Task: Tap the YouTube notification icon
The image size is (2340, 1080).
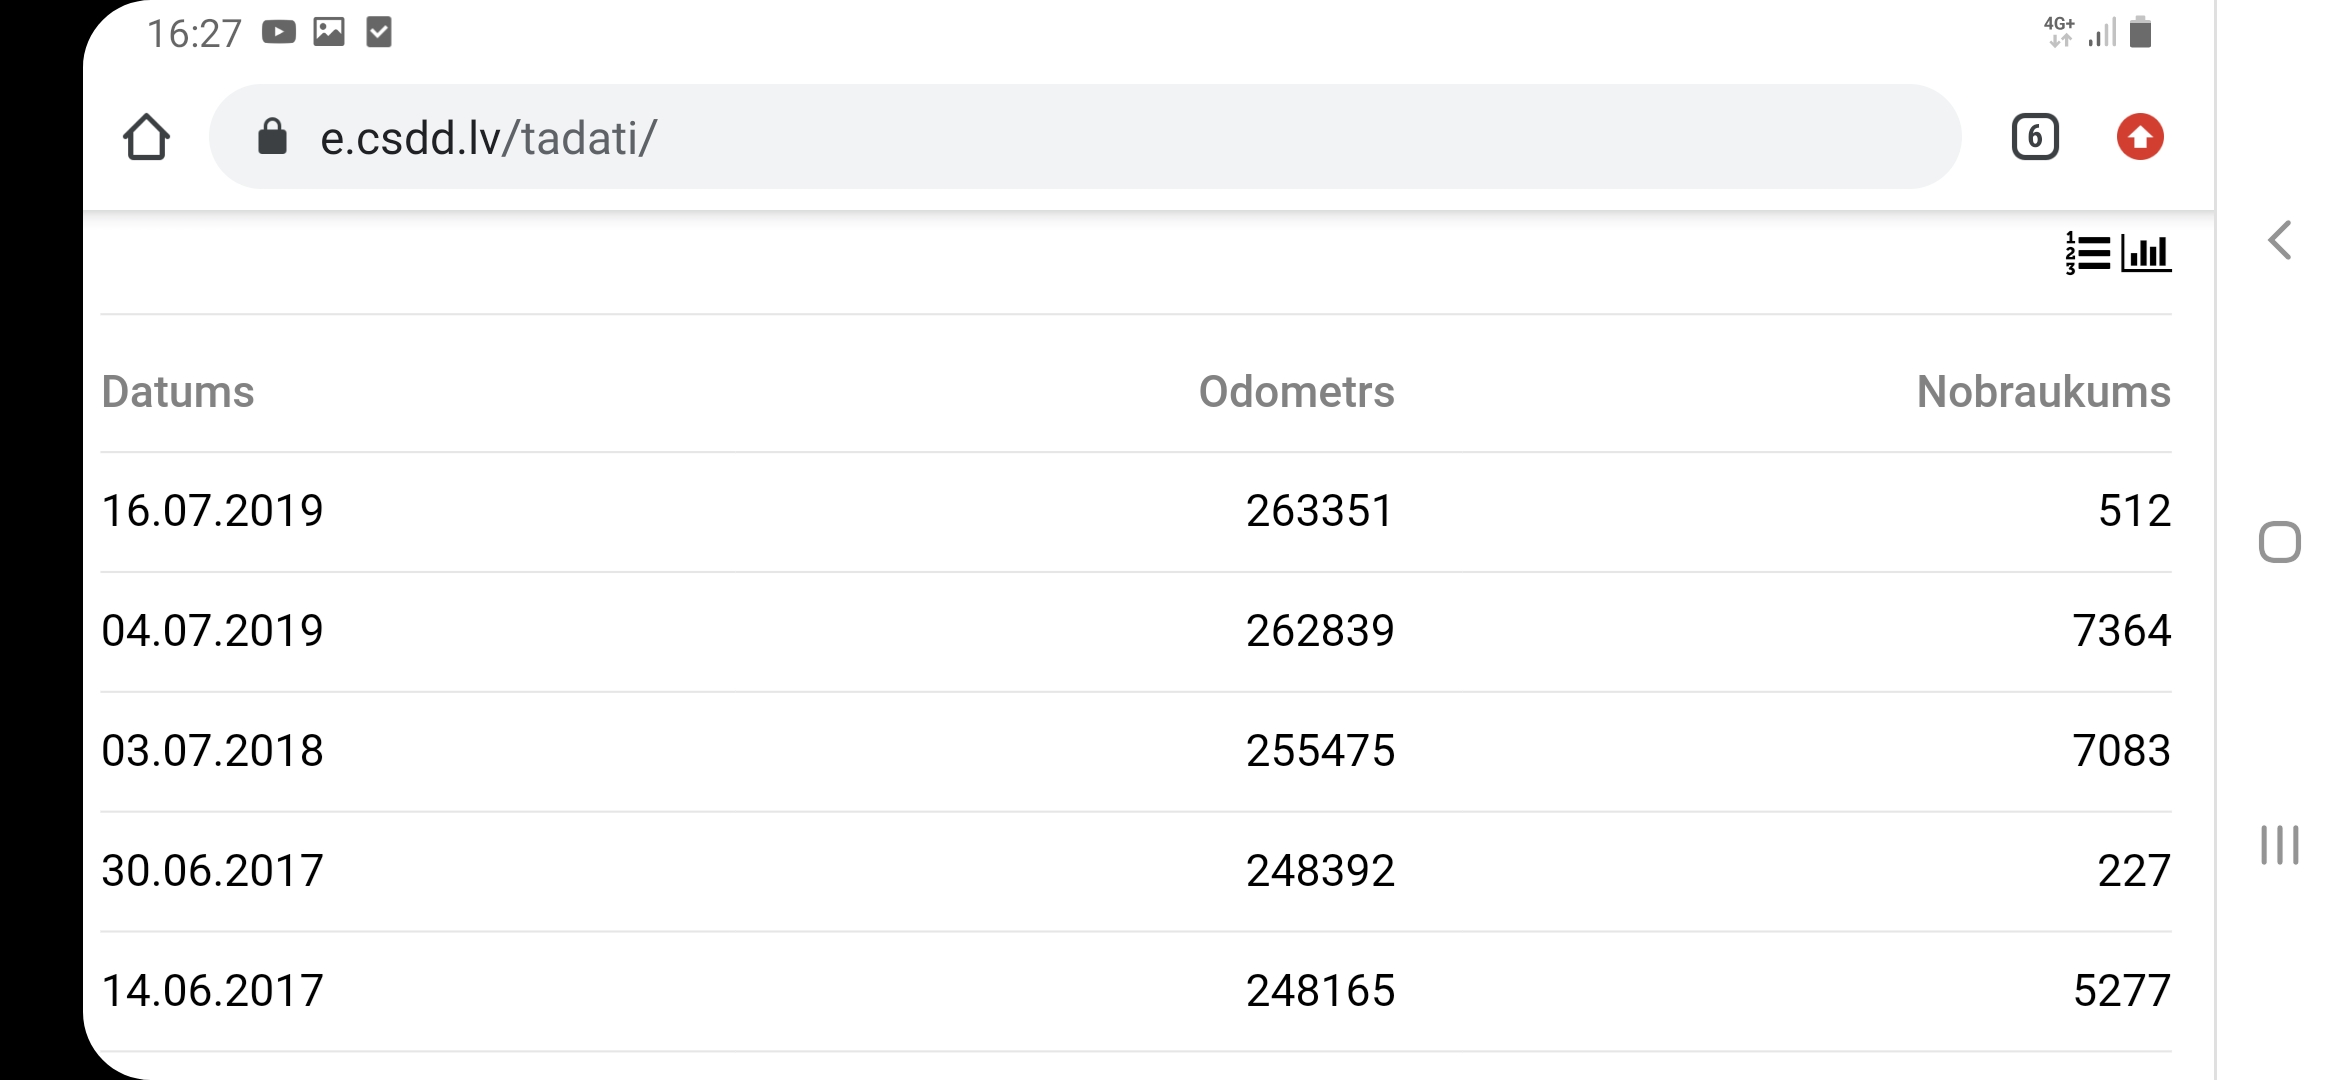Action: [279, 33]
